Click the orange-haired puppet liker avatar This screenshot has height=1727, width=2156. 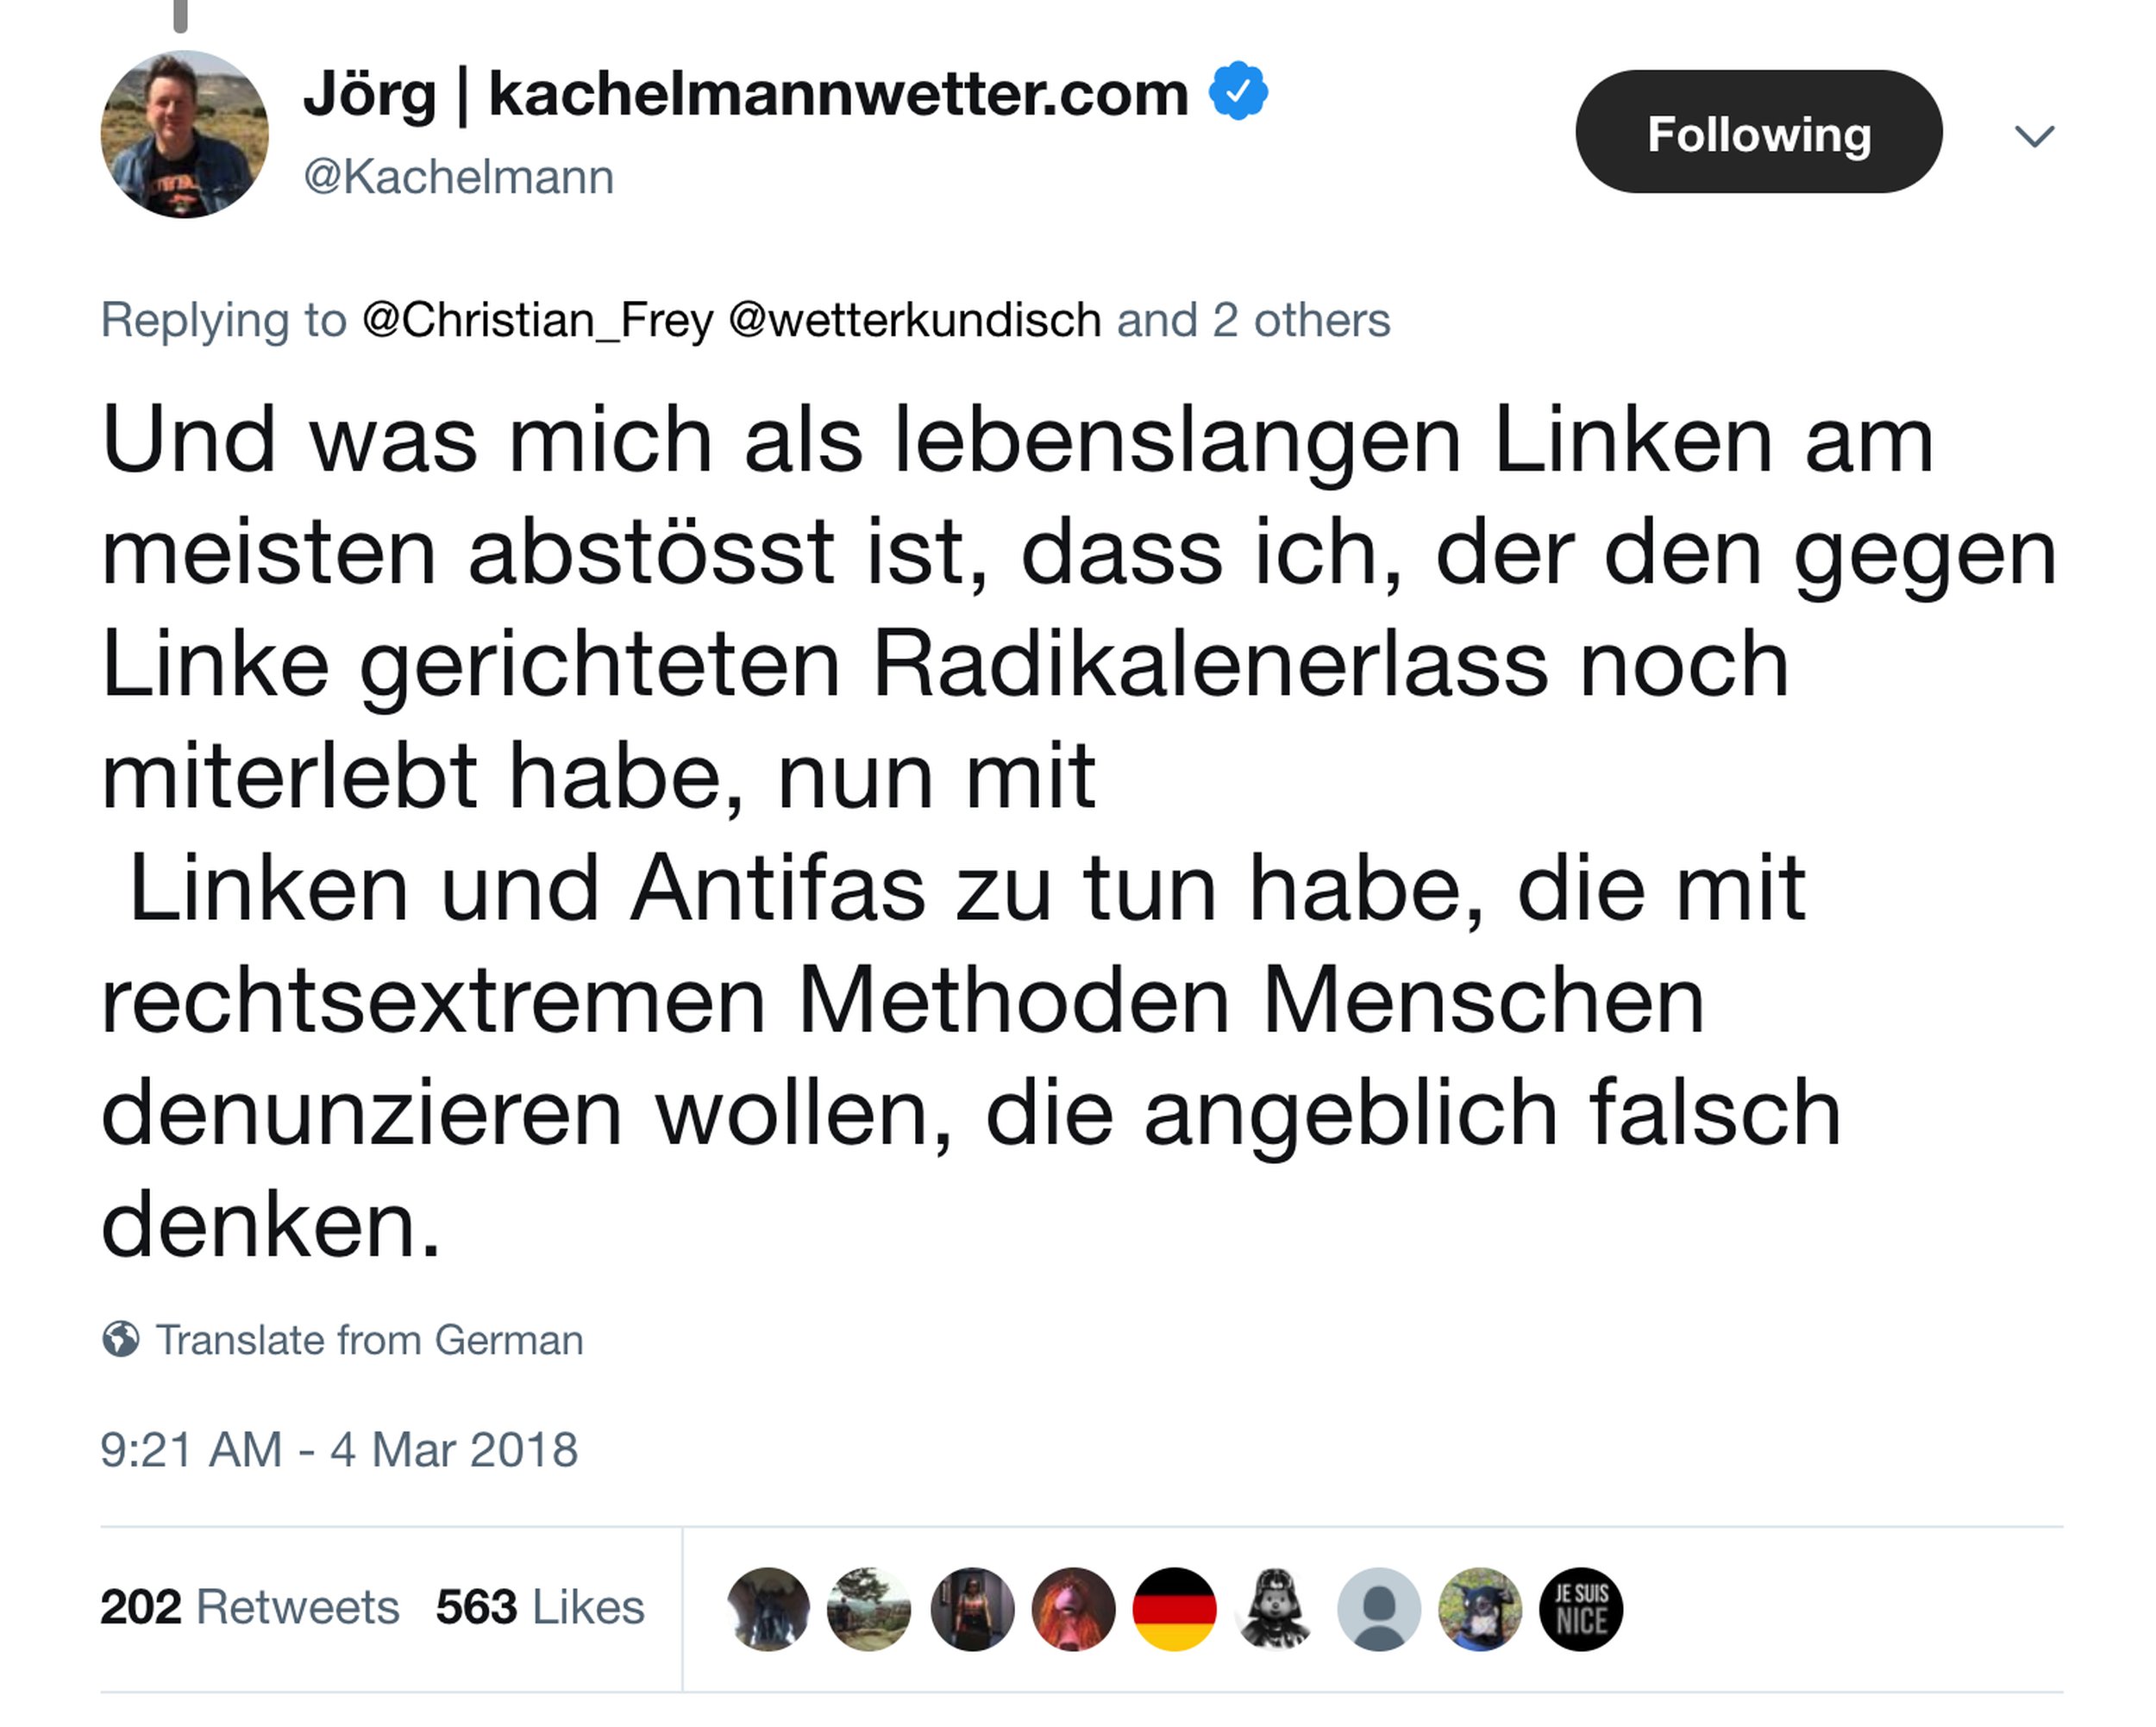tap(1073, 1608)
